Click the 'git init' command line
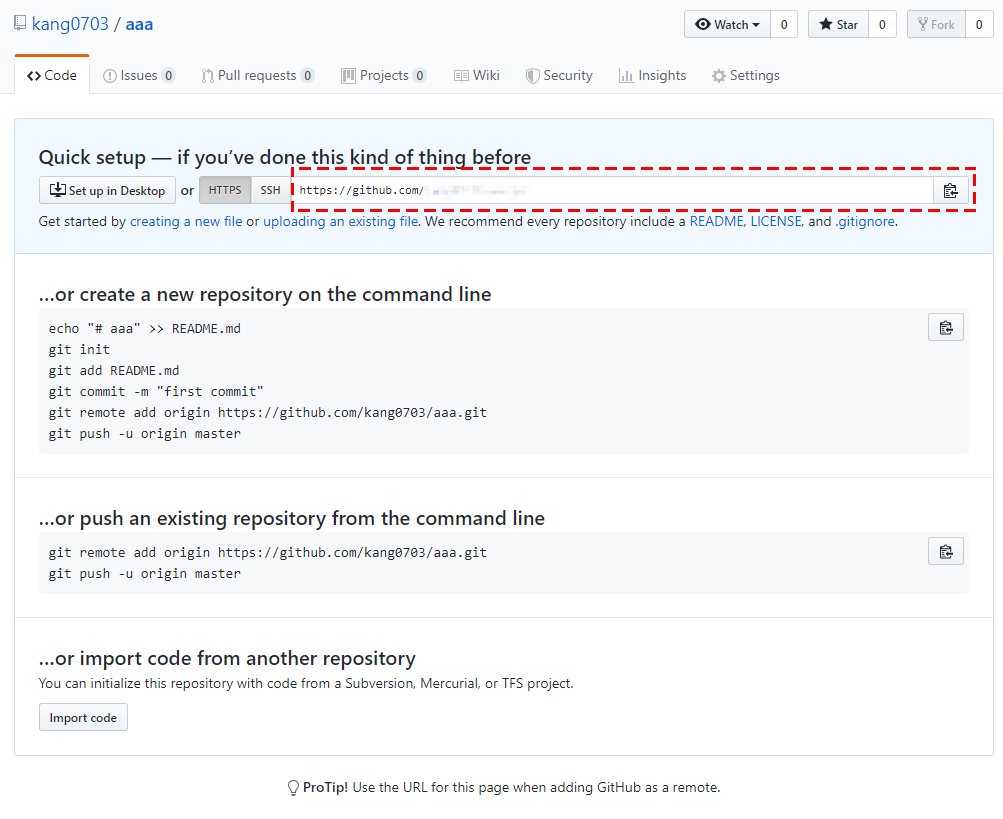The height and width of the screenshot is (819, 1003). 79,349
